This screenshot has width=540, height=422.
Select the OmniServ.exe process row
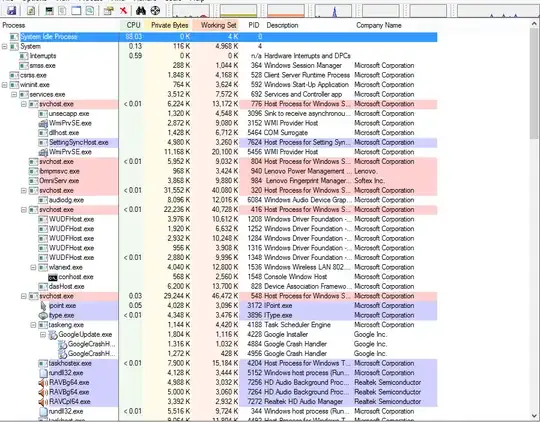[219, 181]
